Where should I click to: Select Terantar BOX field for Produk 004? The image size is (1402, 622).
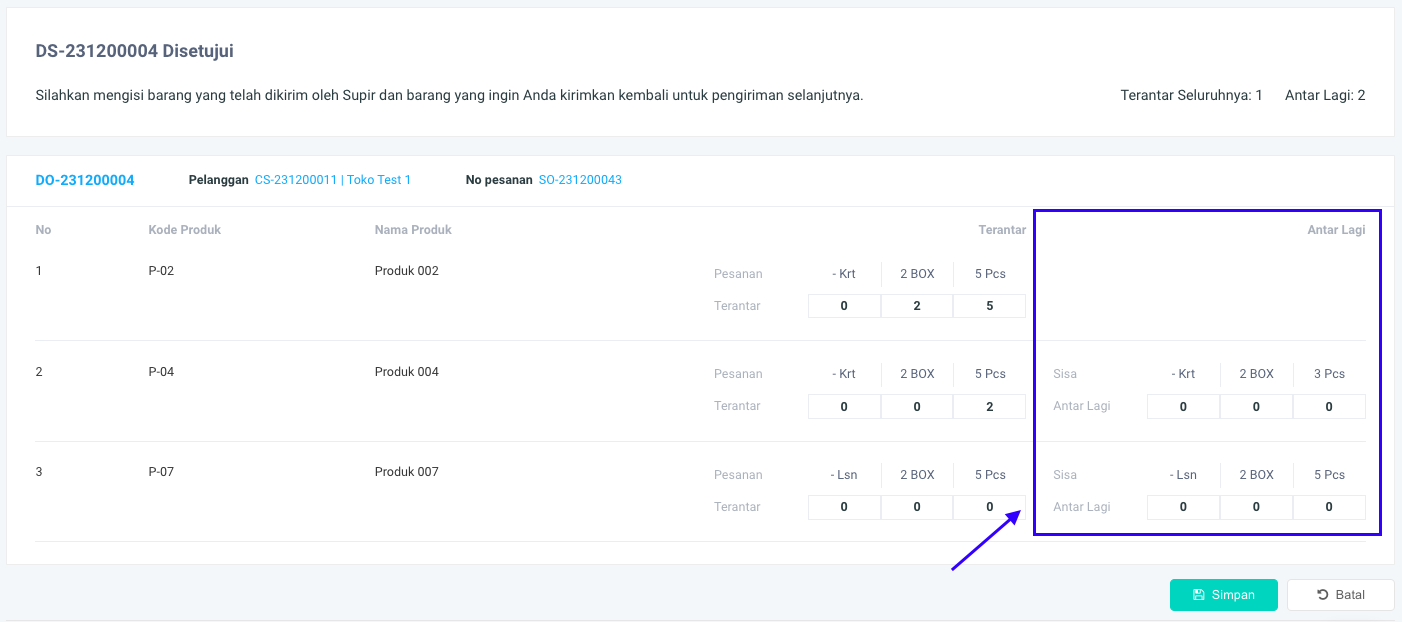(917, 406)
